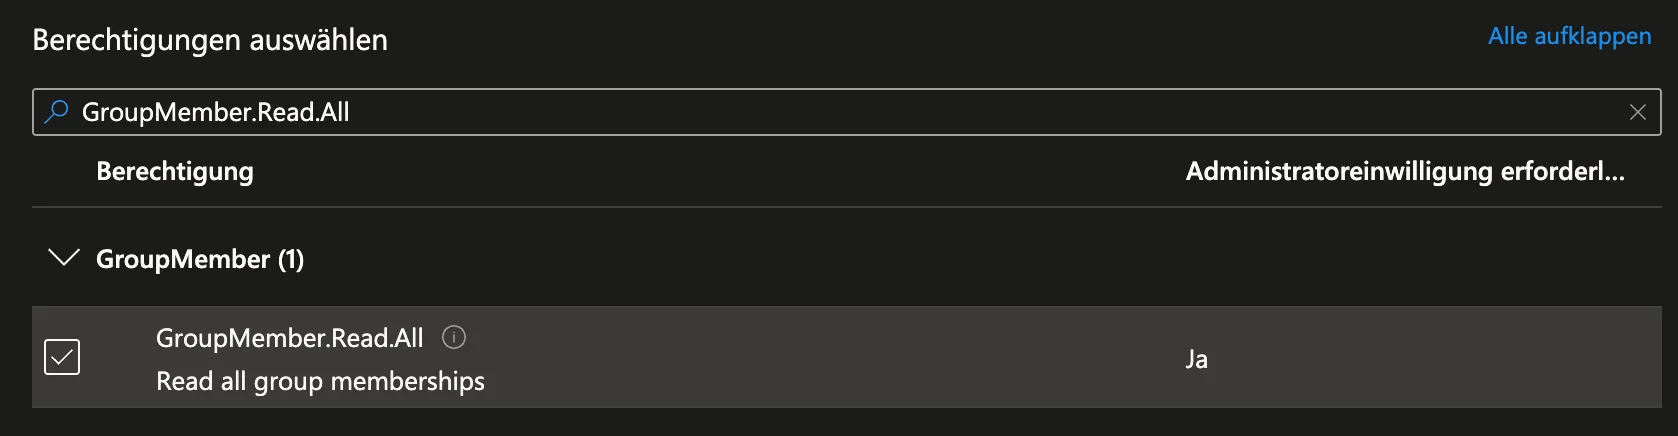This screenshot has width=1678, height=436.
Task: Click empty area between the two column headers
Action: (700, 171)
